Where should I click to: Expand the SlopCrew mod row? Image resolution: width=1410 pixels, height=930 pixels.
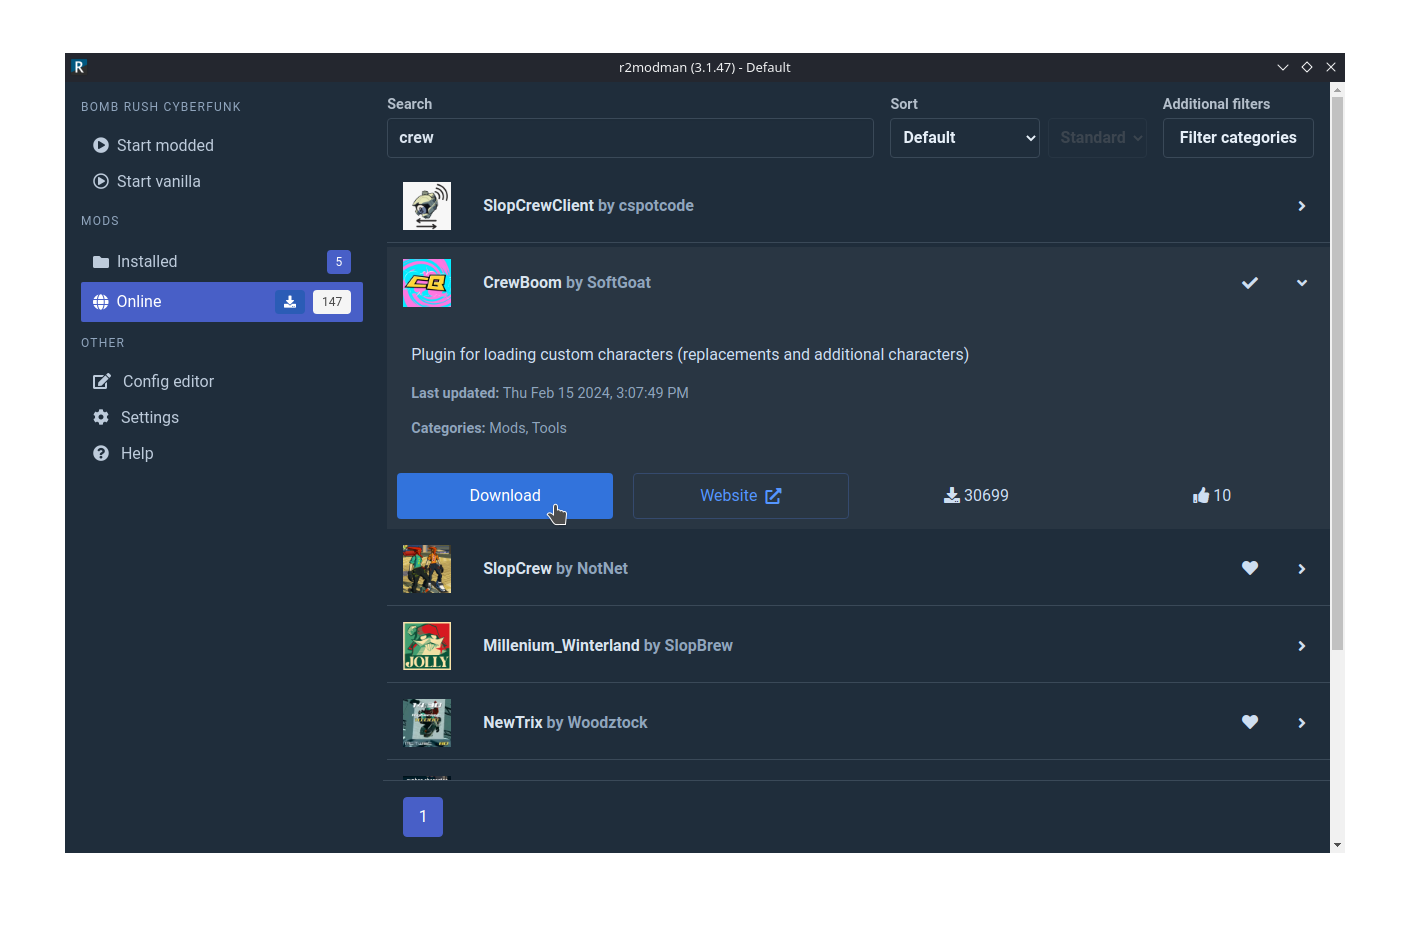click(x=1302, y=569)
